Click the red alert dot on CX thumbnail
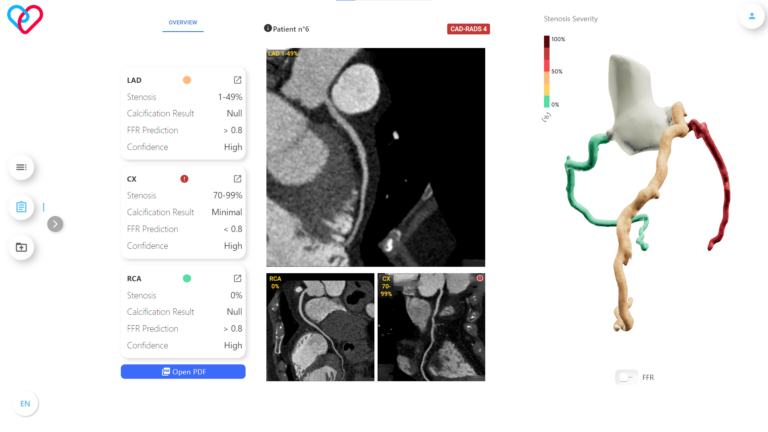The image size is (768, 432). 480,278
